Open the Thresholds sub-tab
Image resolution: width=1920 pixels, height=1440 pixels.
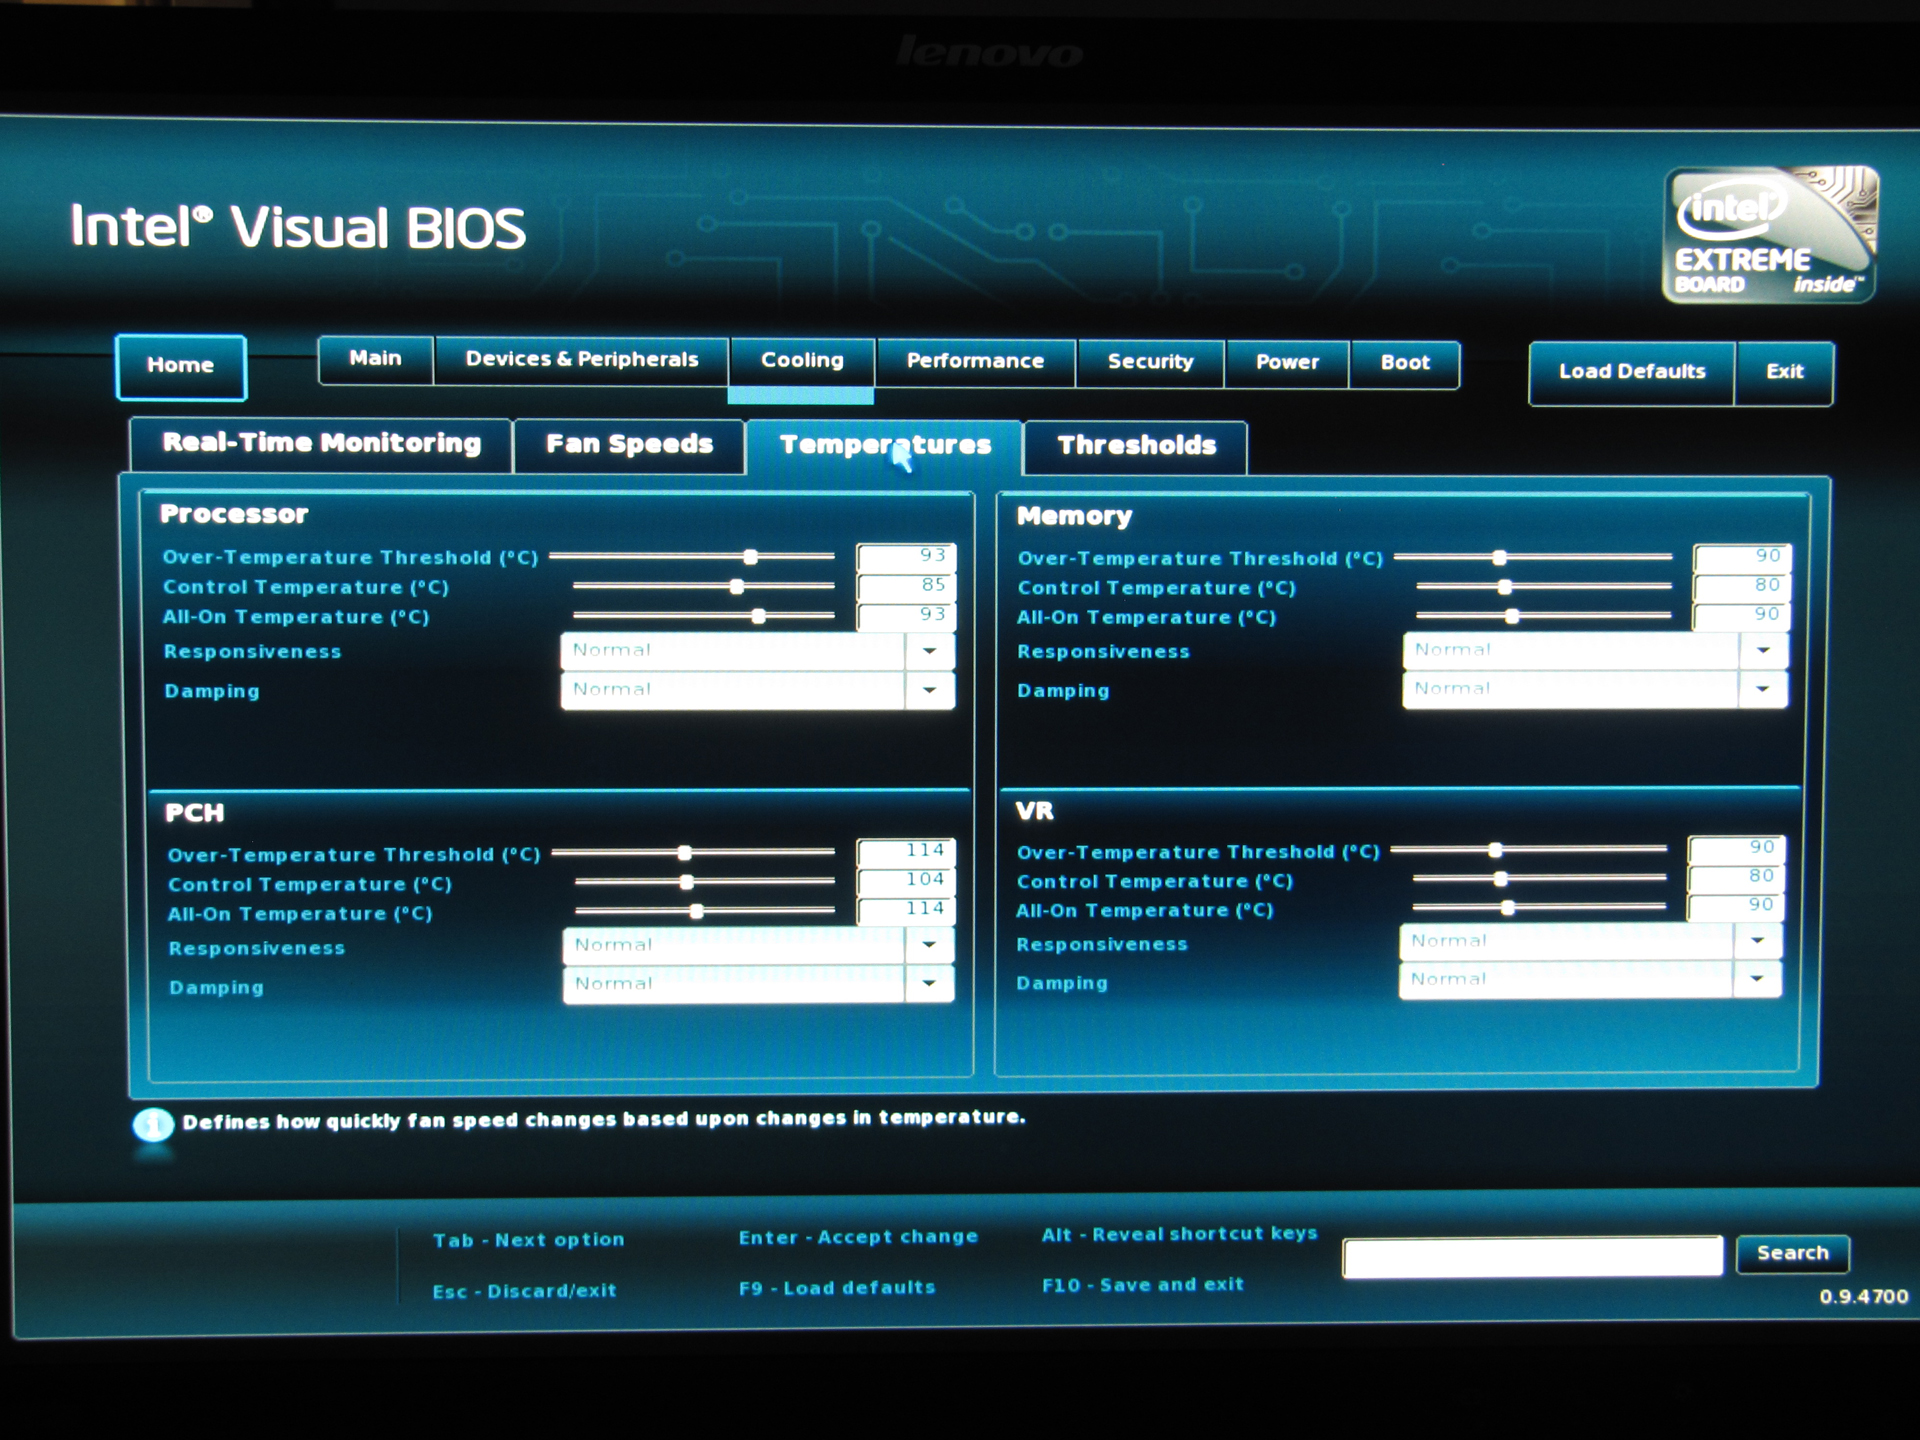tap(1137, 447)
